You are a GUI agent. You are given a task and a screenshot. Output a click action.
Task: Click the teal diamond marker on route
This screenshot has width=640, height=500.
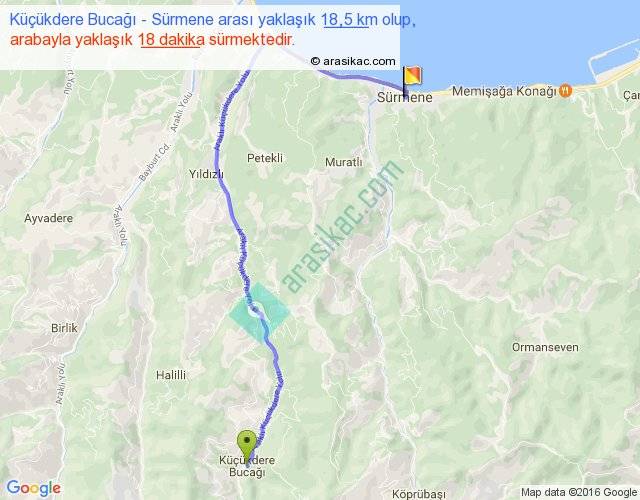tap(259, 312)
